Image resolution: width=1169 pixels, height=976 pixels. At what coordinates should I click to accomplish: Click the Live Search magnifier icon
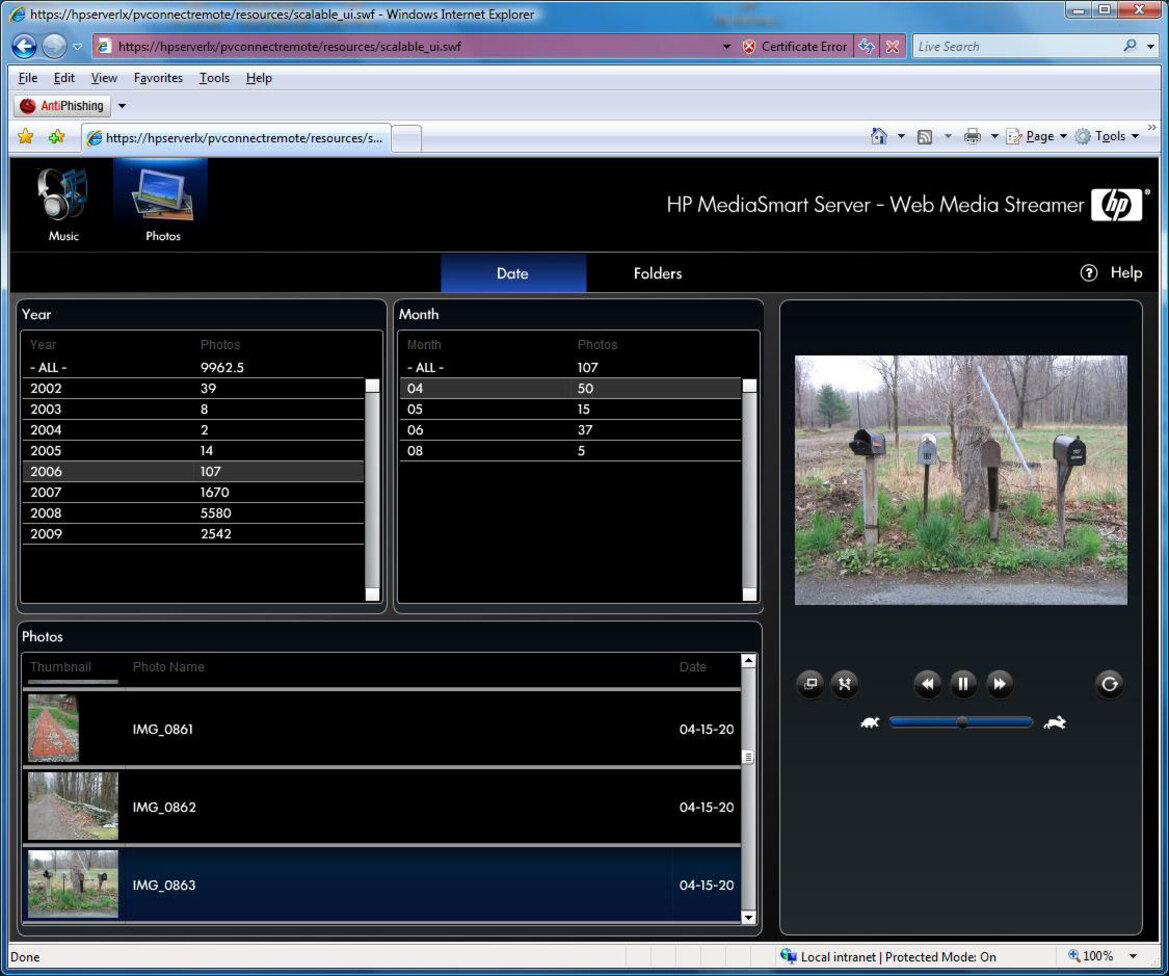tap(1130, 46)
